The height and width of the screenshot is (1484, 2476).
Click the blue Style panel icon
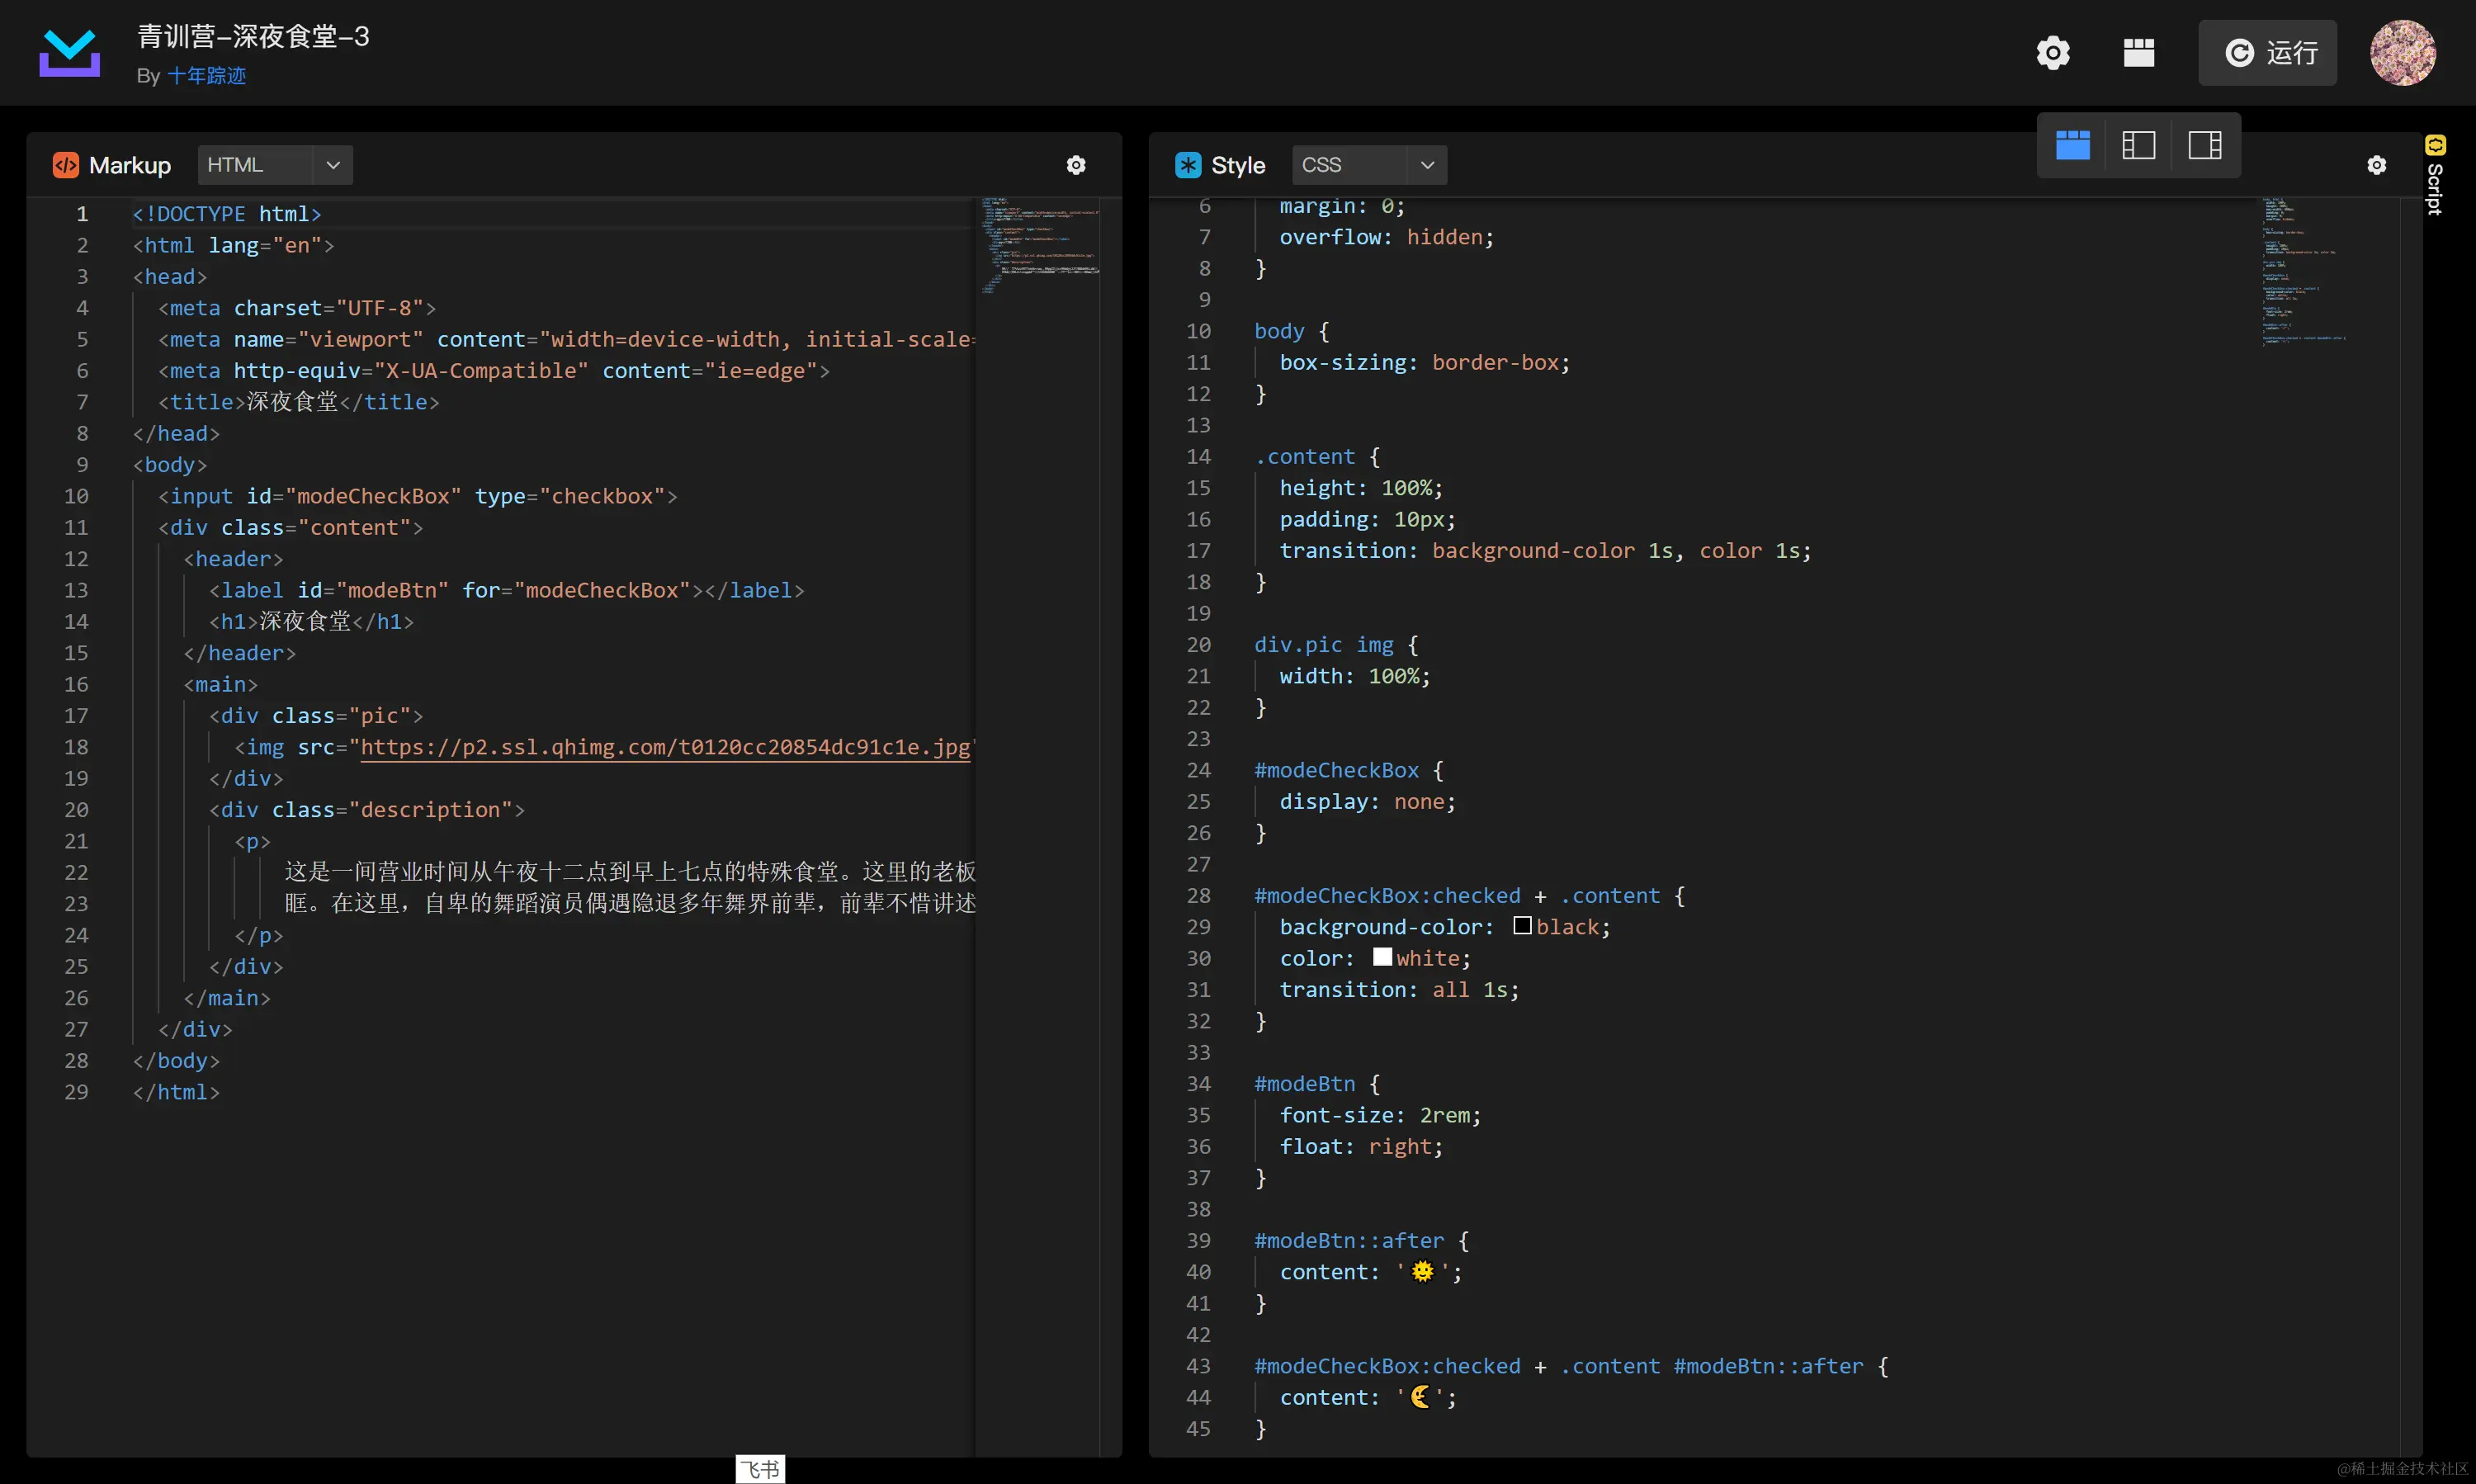tap(1188, 165)
